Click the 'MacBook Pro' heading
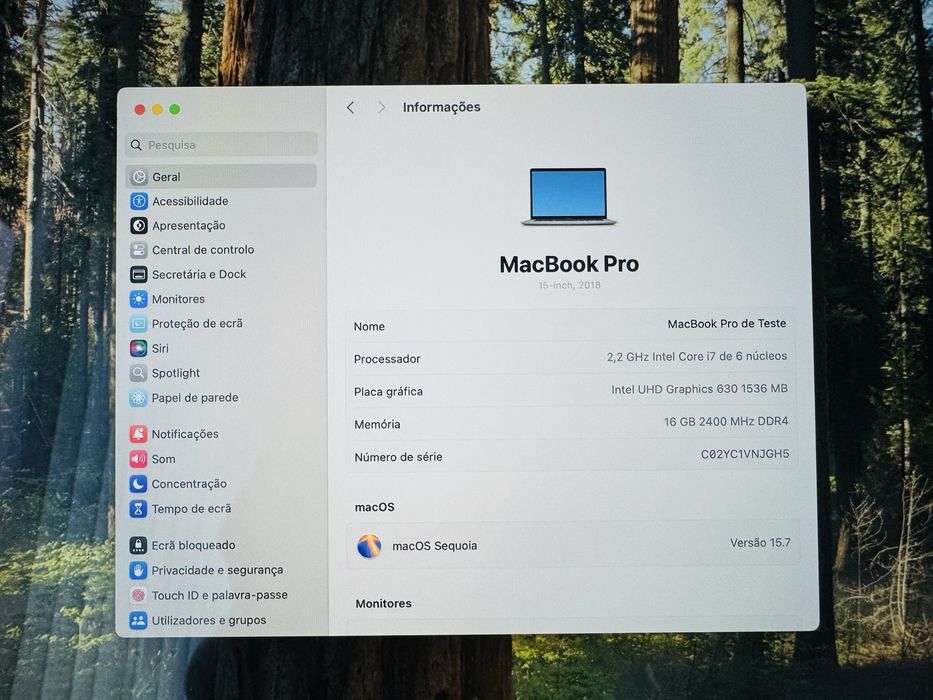The height and width of the screenshot is (700, 933). pyautogui.click(x=569, y=264)
